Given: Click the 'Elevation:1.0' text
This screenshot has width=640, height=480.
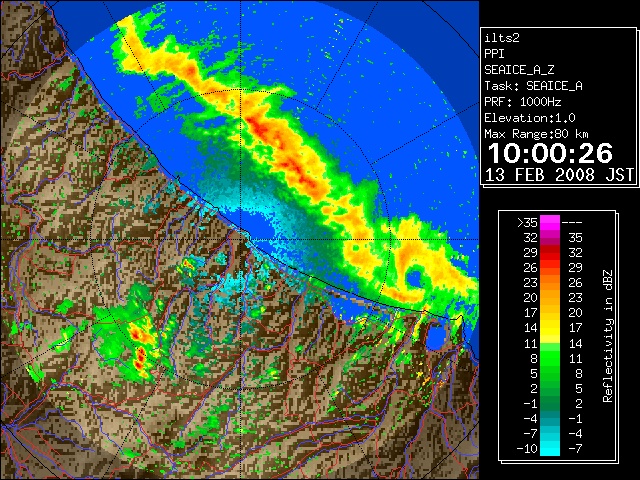Looking at the screenshot, I should point(529,118).
